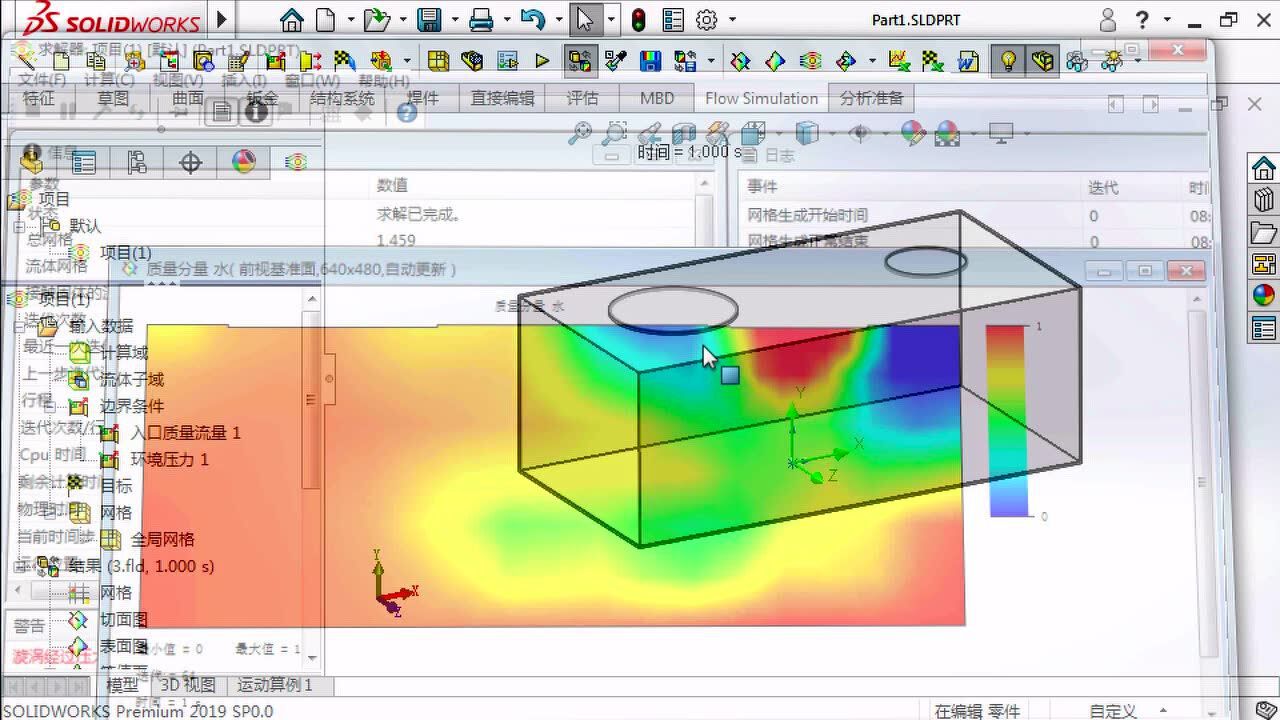
Task: Toggle the monitor display icon in preview toolbar
Action: click(1001, 131)
